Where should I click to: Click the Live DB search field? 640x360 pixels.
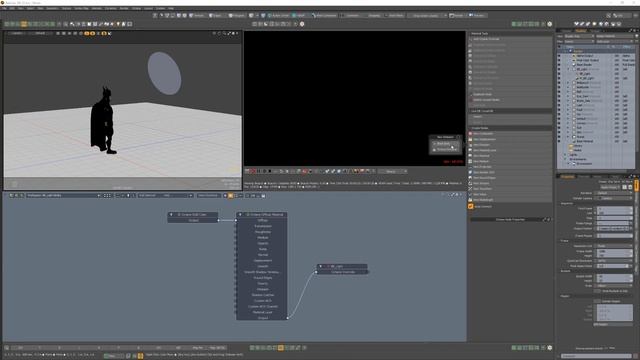(x=510, y=117)
